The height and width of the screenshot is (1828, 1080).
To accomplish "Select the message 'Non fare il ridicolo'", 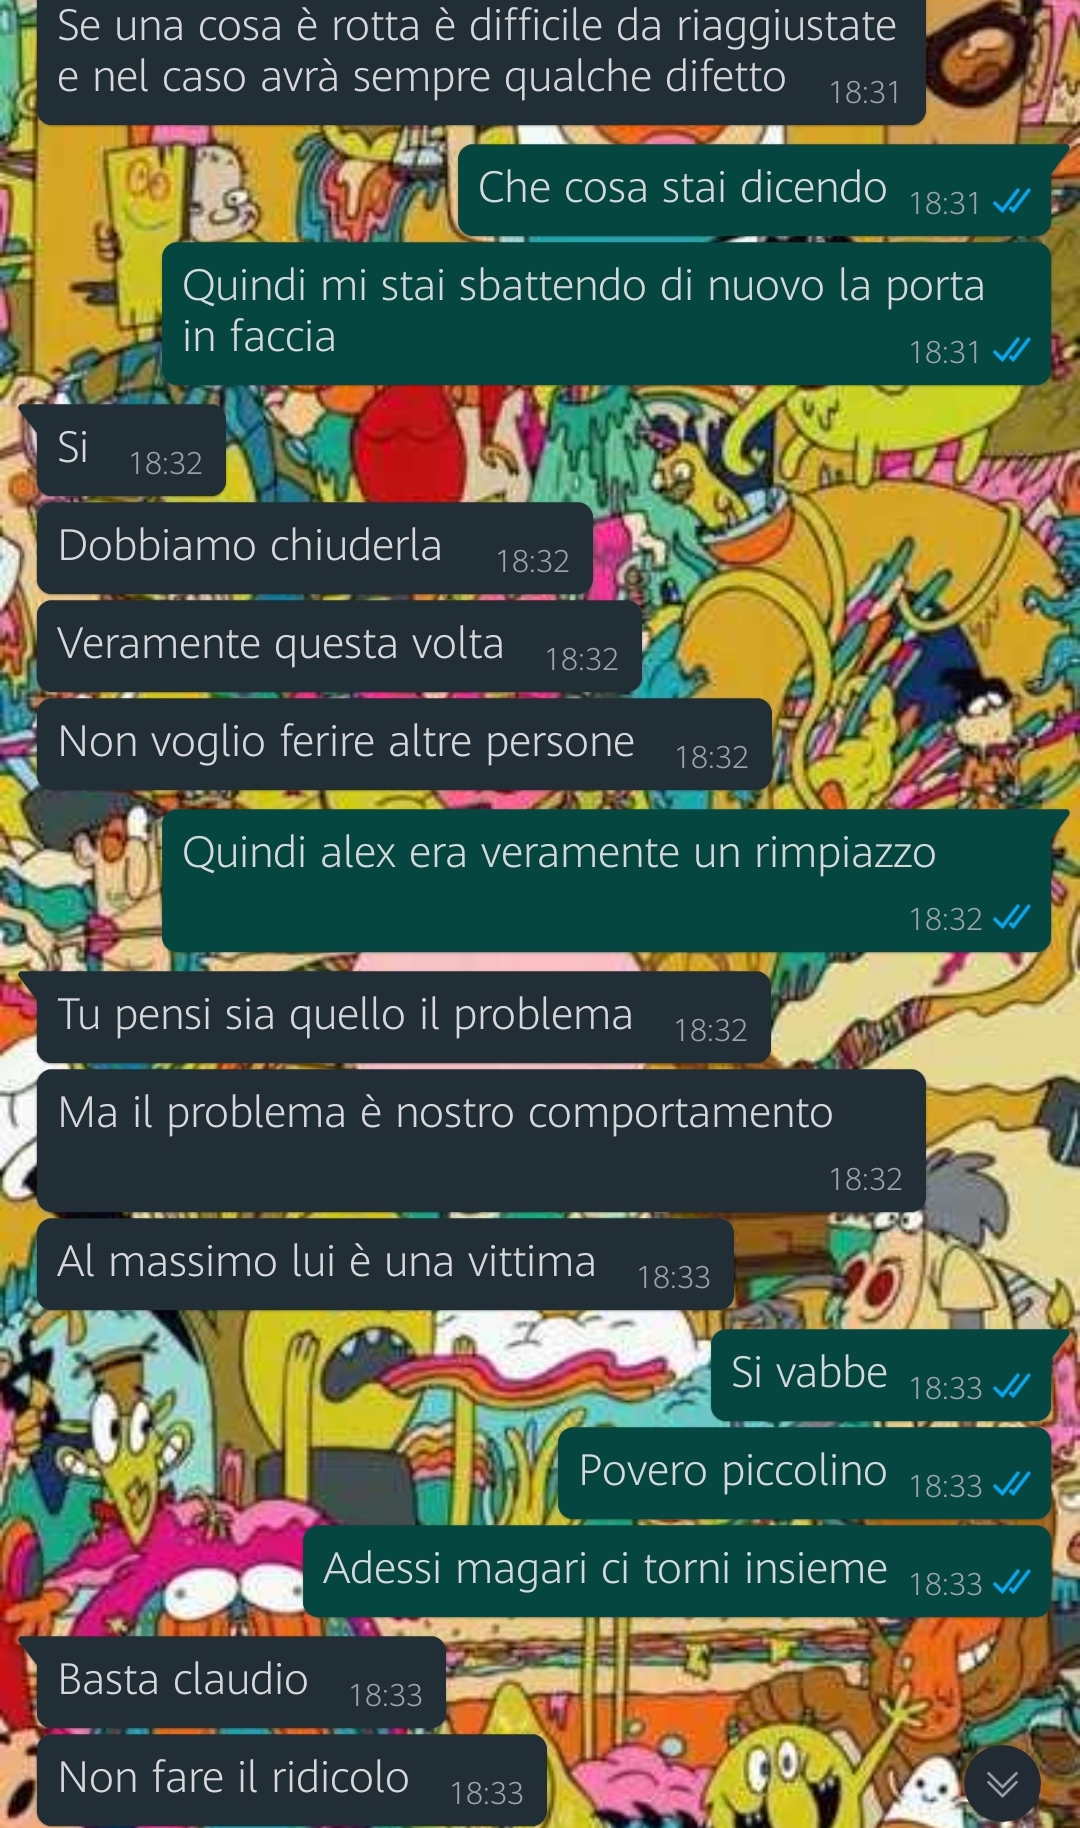I will coord(292,1780).
